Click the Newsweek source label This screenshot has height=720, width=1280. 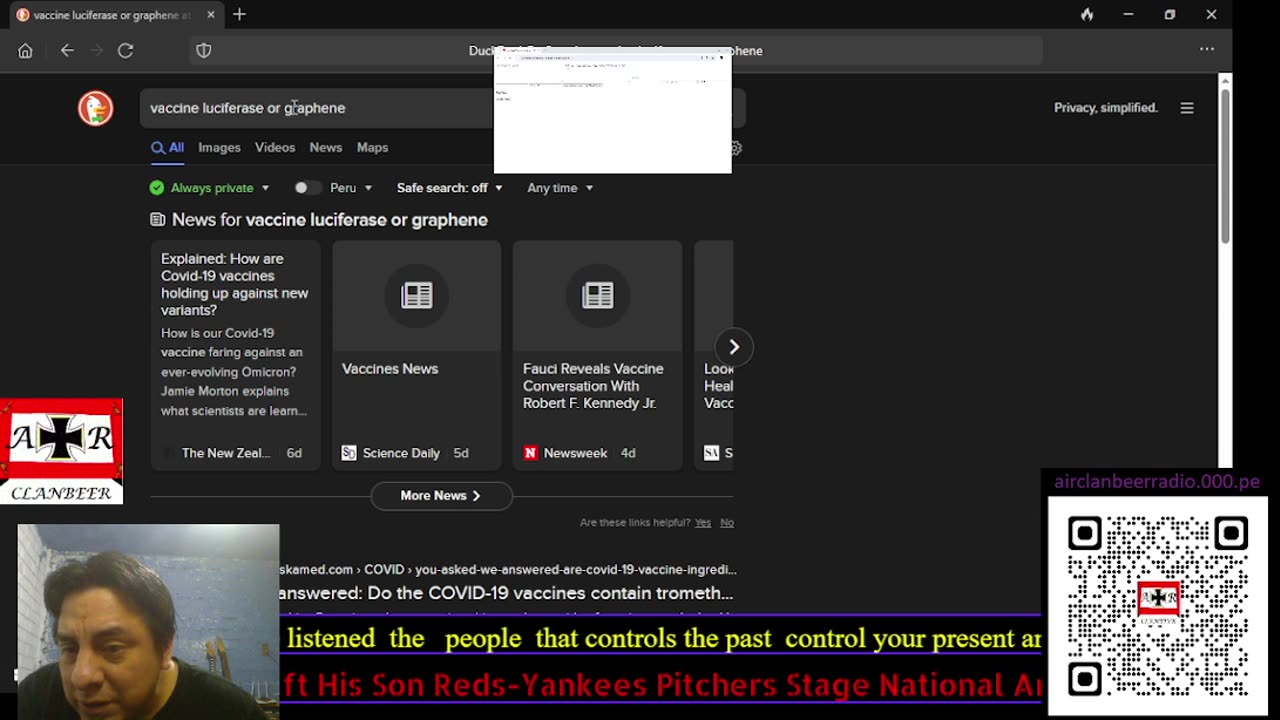575,453
